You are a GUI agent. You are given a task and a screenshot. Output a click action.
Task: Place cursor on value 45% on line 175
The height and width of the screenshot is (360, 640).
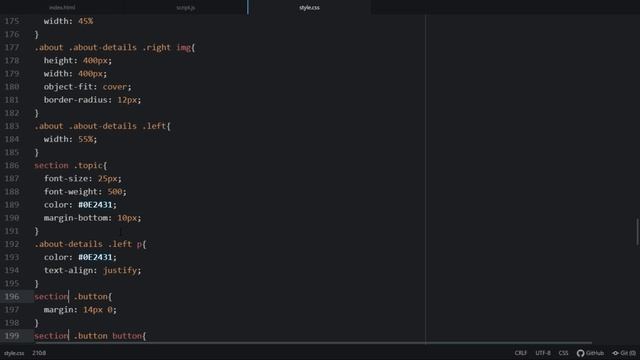pyautogui.click(x=86, y=21)
